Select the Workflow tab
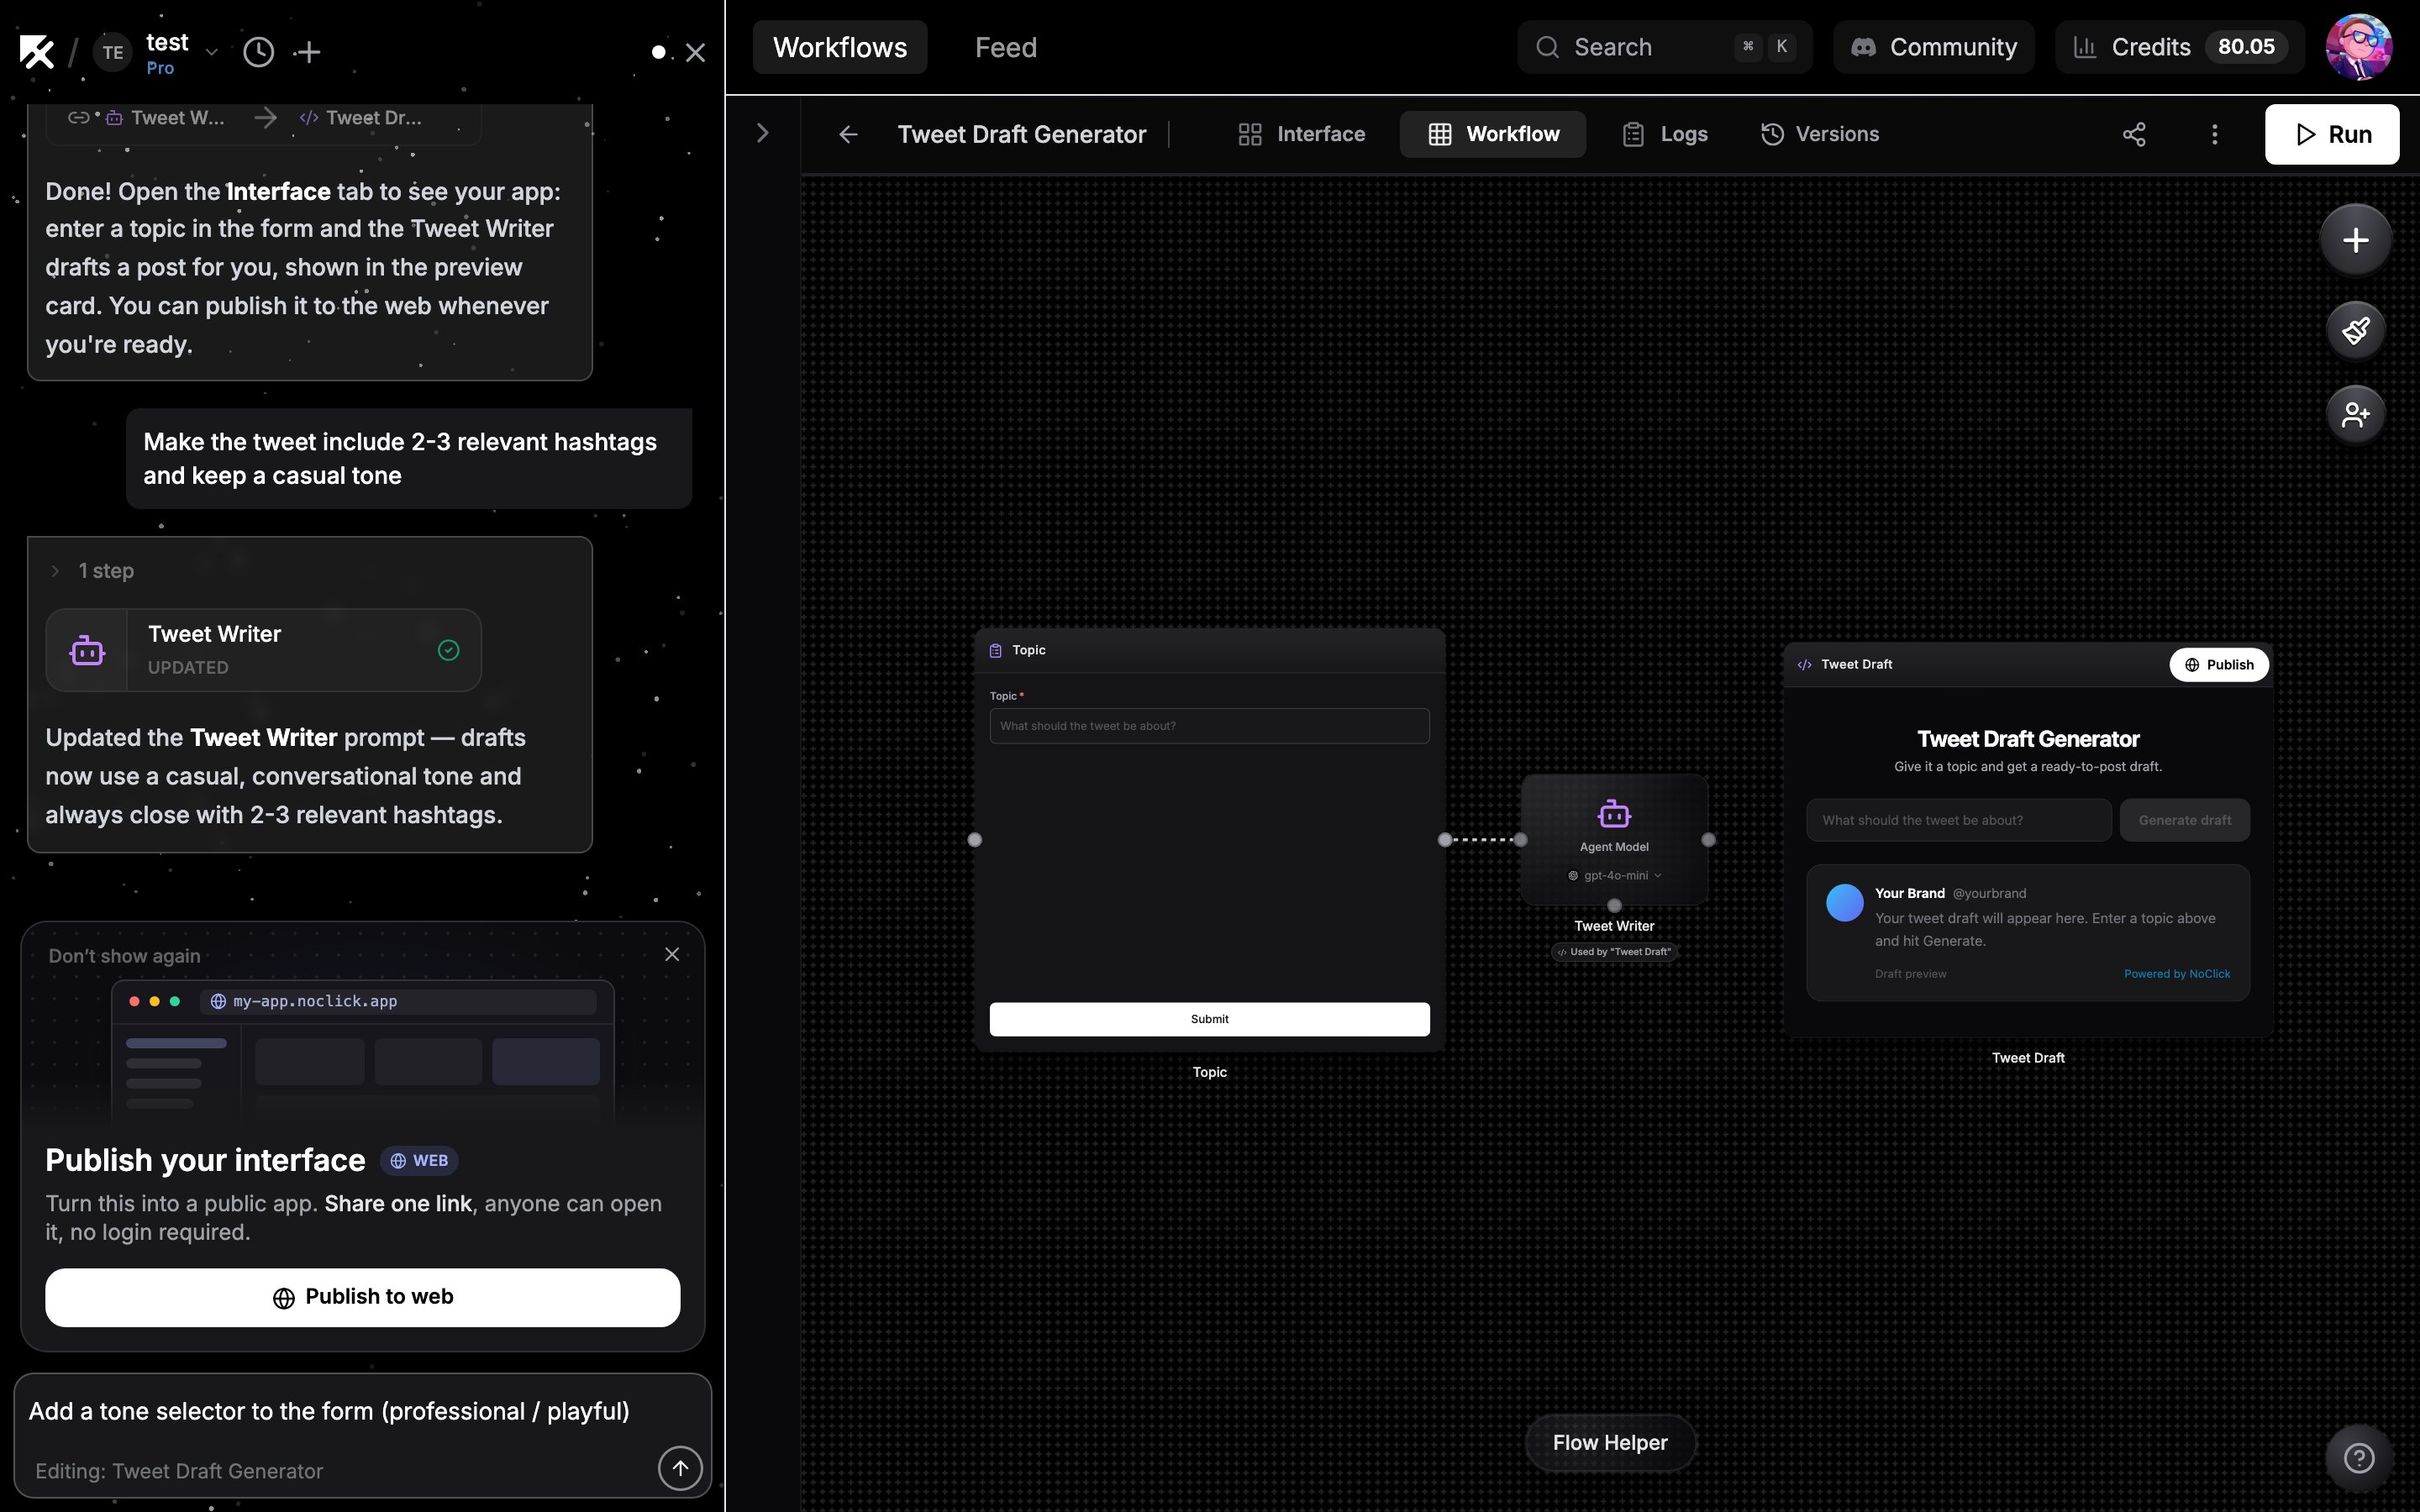 (x=1493, y=134)
